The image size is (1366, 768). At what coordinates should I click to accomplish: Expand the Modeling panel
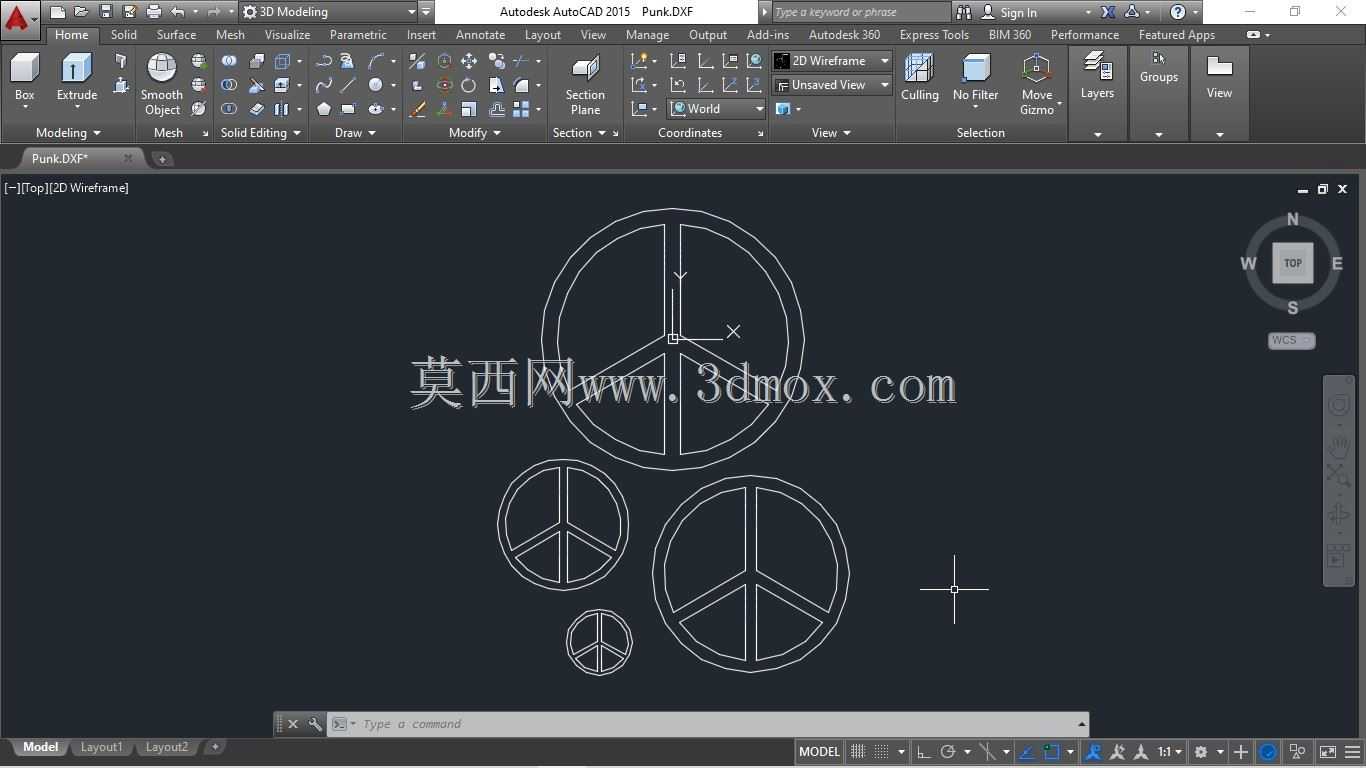[x=68, y=133]
